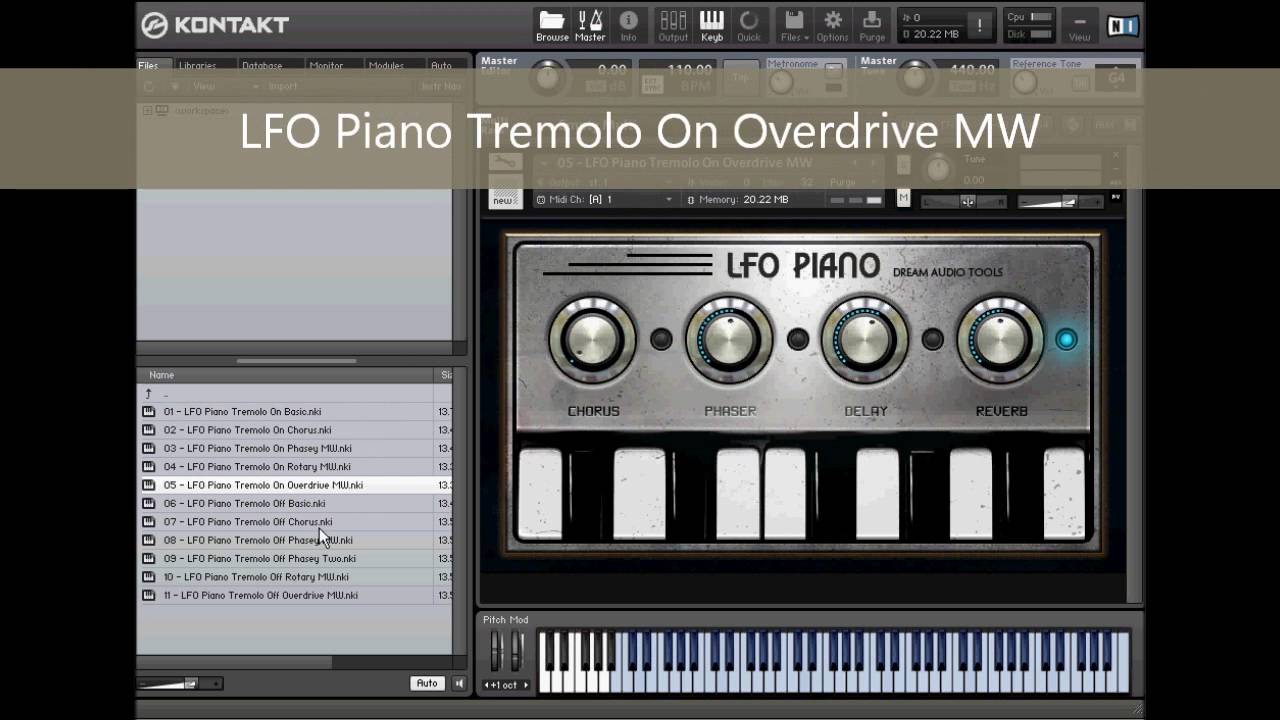Click the speaker preview icon beside Auto
Image resolution: width=1280 pixels, height=720 pixels.
[x=459, y=684]
